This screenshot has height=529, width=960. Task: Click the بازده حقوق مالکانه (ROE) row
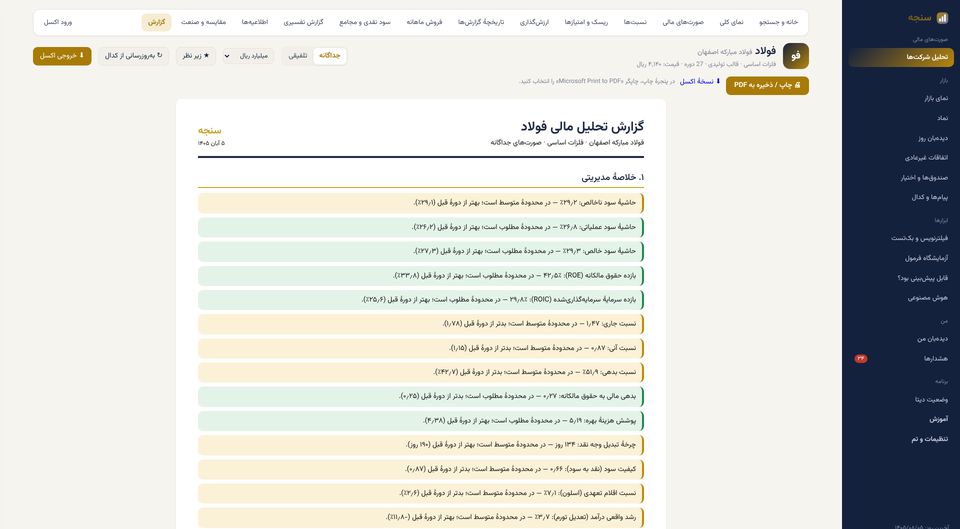421,276
